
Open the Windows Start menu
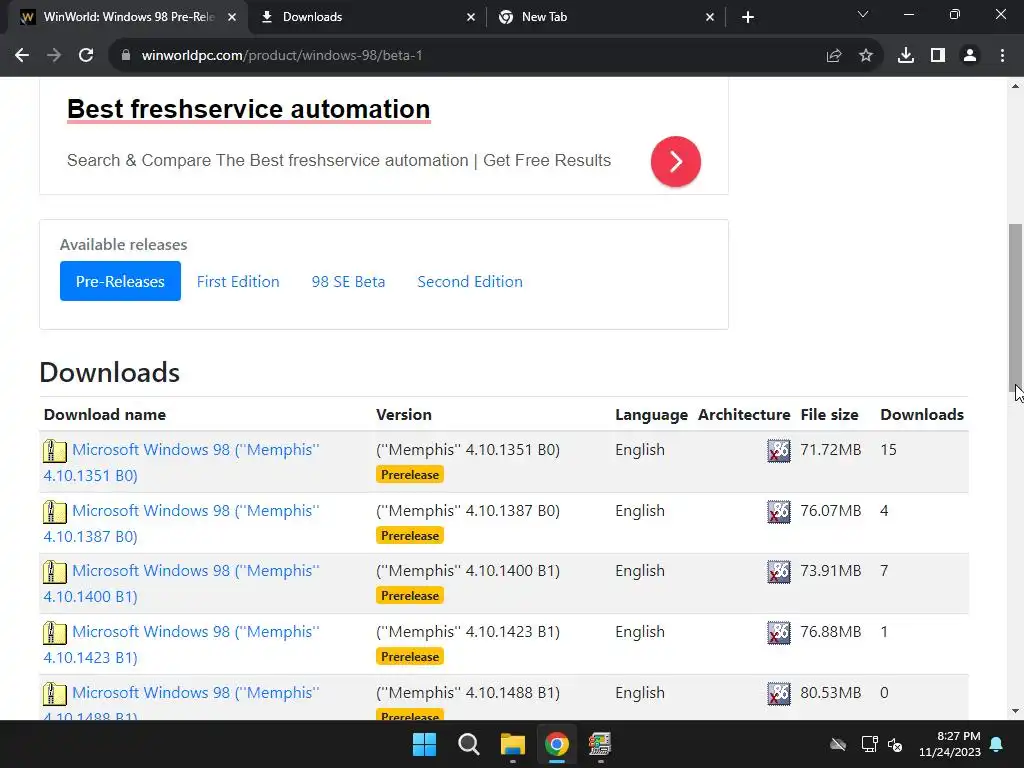tap(424, 744)
